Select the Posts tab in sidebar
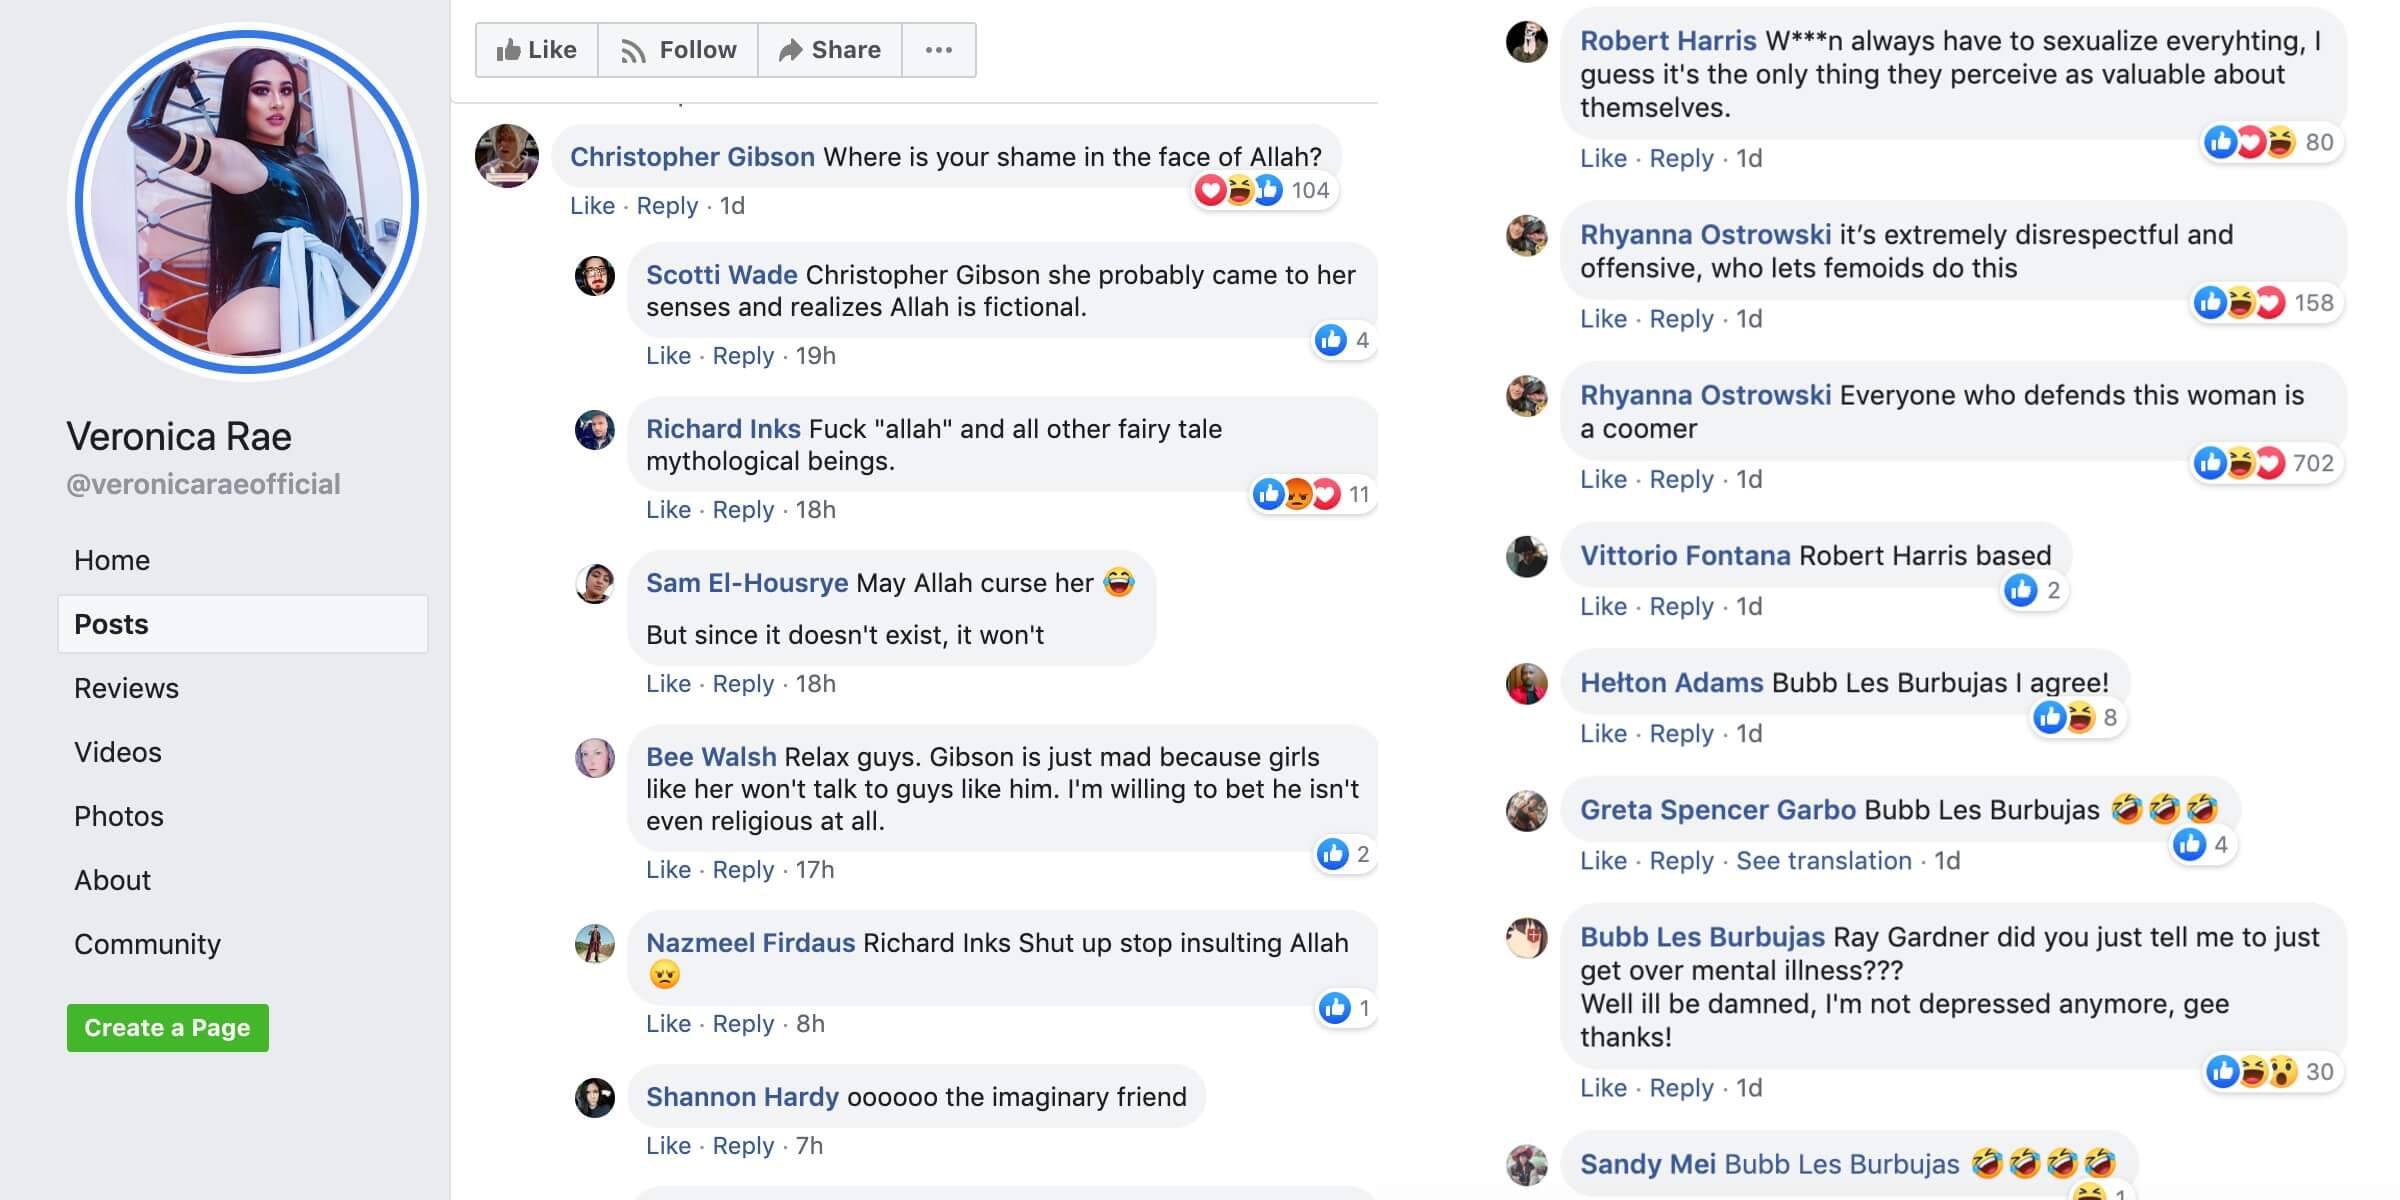 [x=243, y=624]
